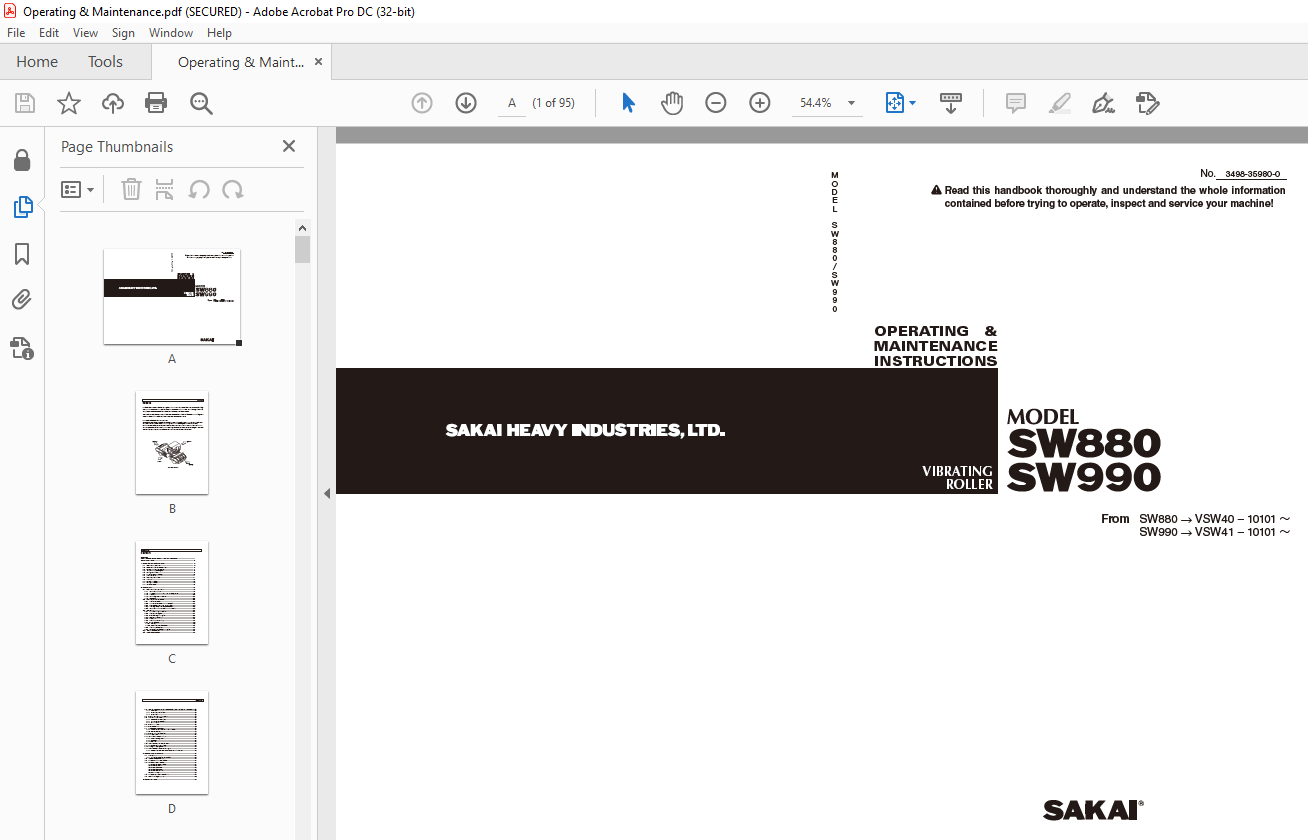Viewport: 1308px width, 840px height.
Task: Select page D thumbnail
Action: click(172, 743)
